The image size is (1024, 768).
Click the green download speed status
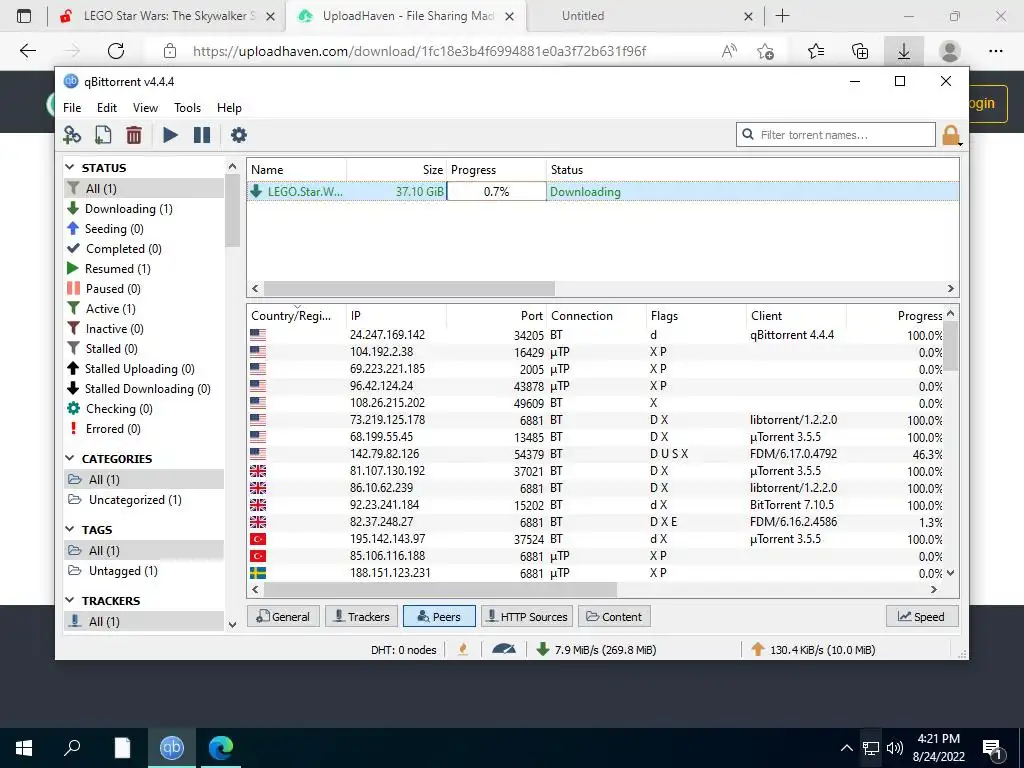pyautogui.click(x=596, y=650)
